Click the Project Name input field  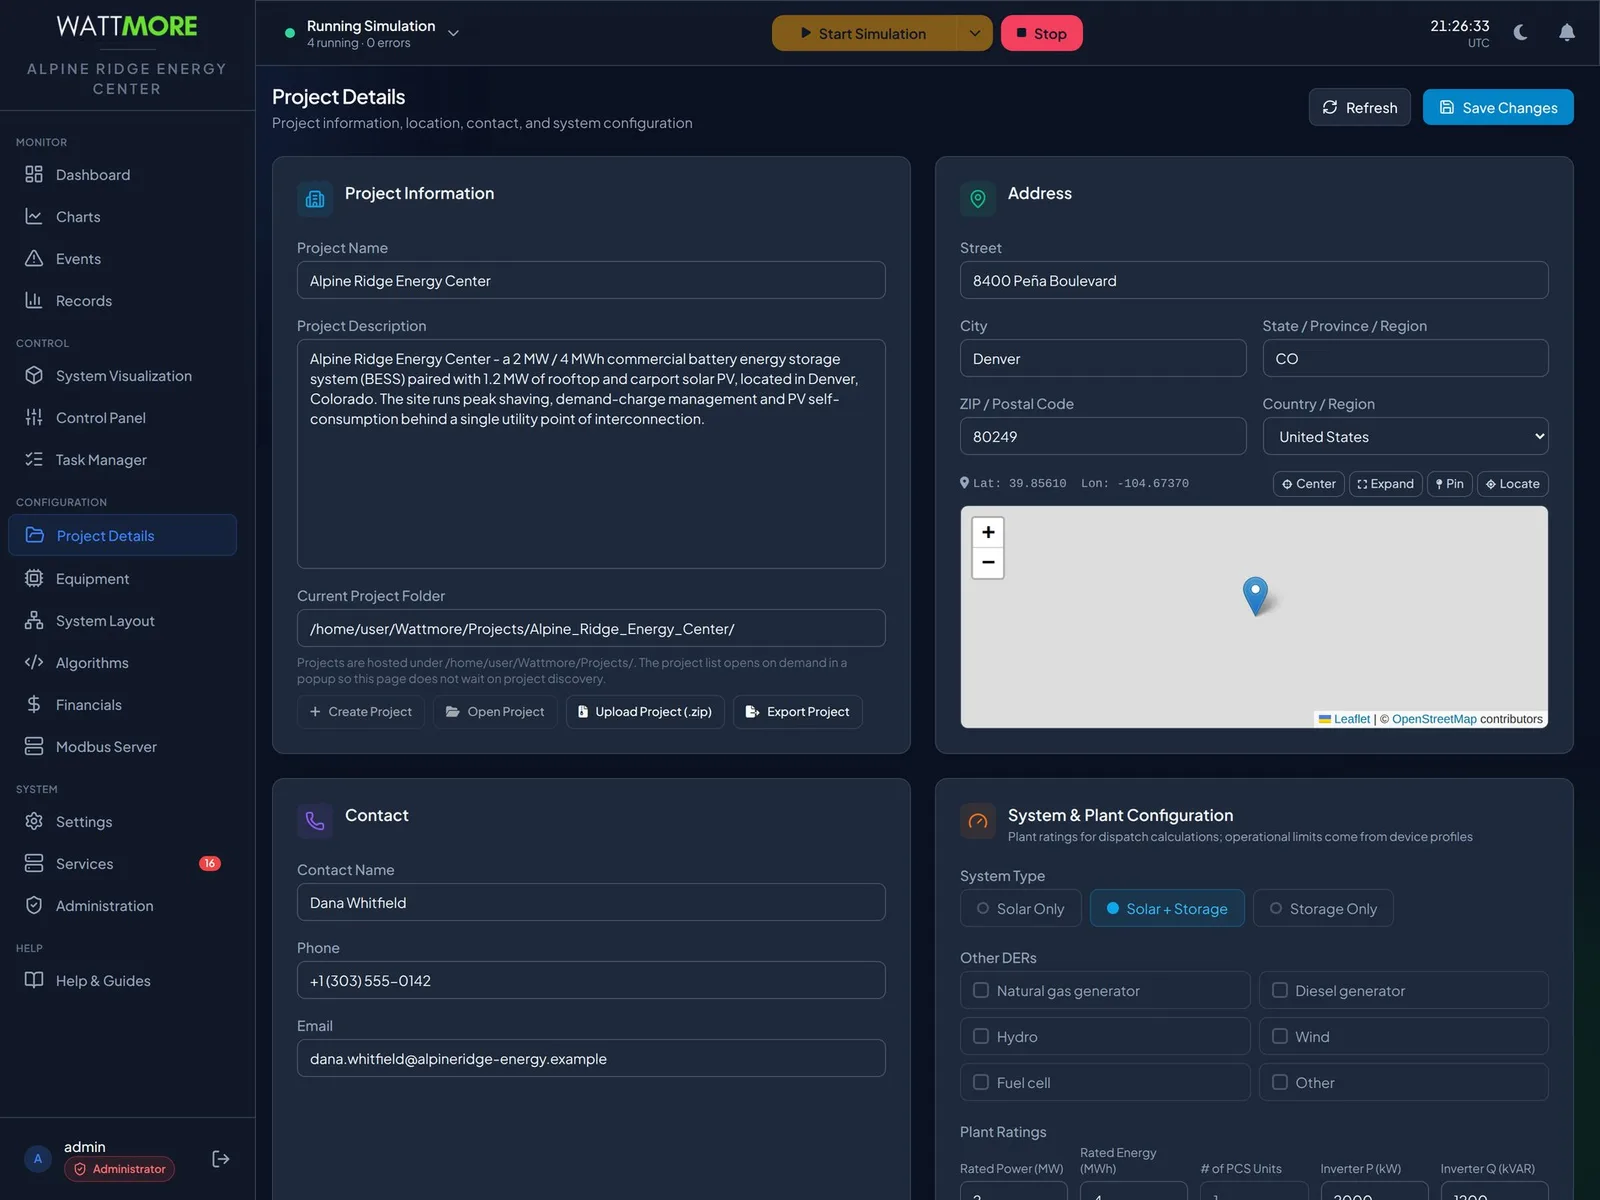click(x=591, y=280)
